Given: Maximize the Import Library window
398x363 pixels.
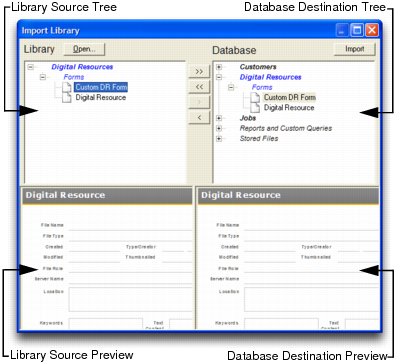Looking at the screenshot, I should pyautogui.click(x=357, y=30).
